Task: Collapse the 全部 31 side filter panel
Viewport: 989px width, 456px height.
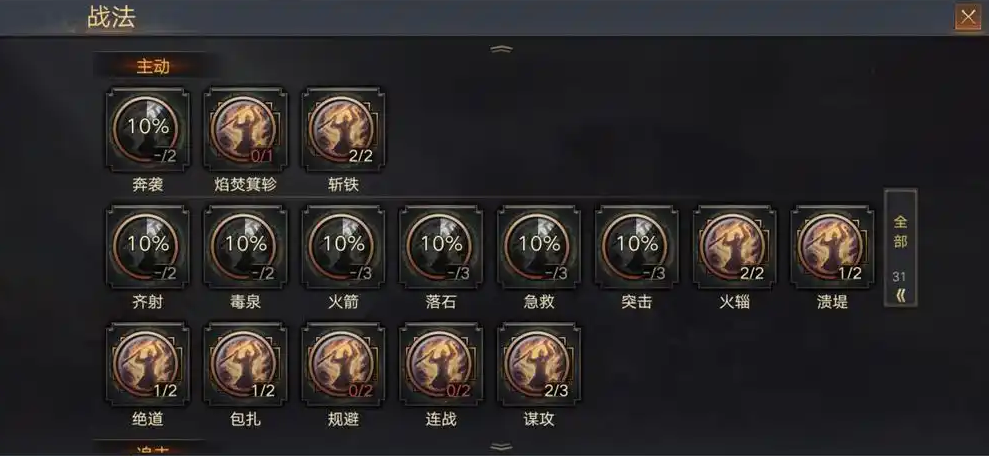Action: point(901,248)
